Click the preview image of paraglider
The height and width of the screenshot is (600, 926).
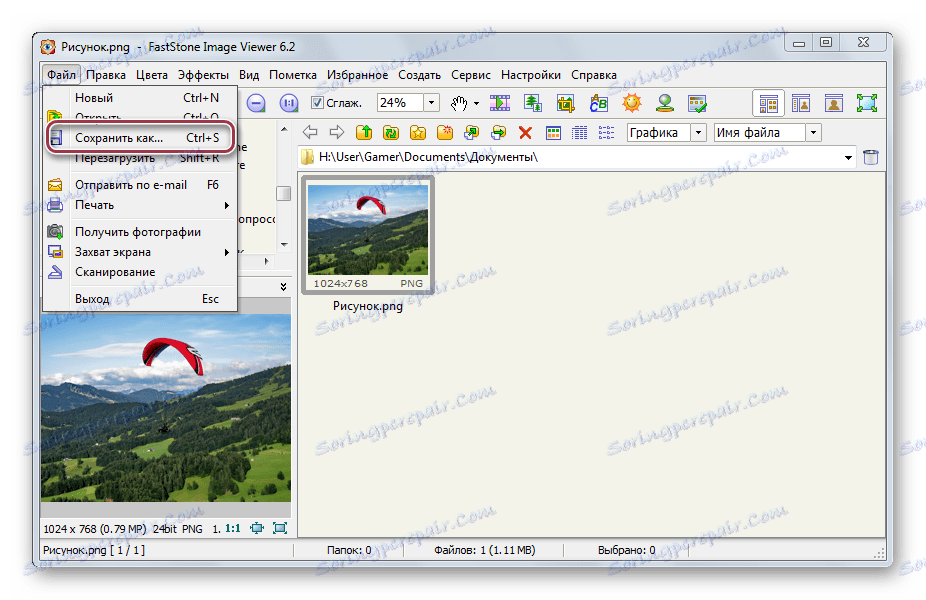[166, 407]
